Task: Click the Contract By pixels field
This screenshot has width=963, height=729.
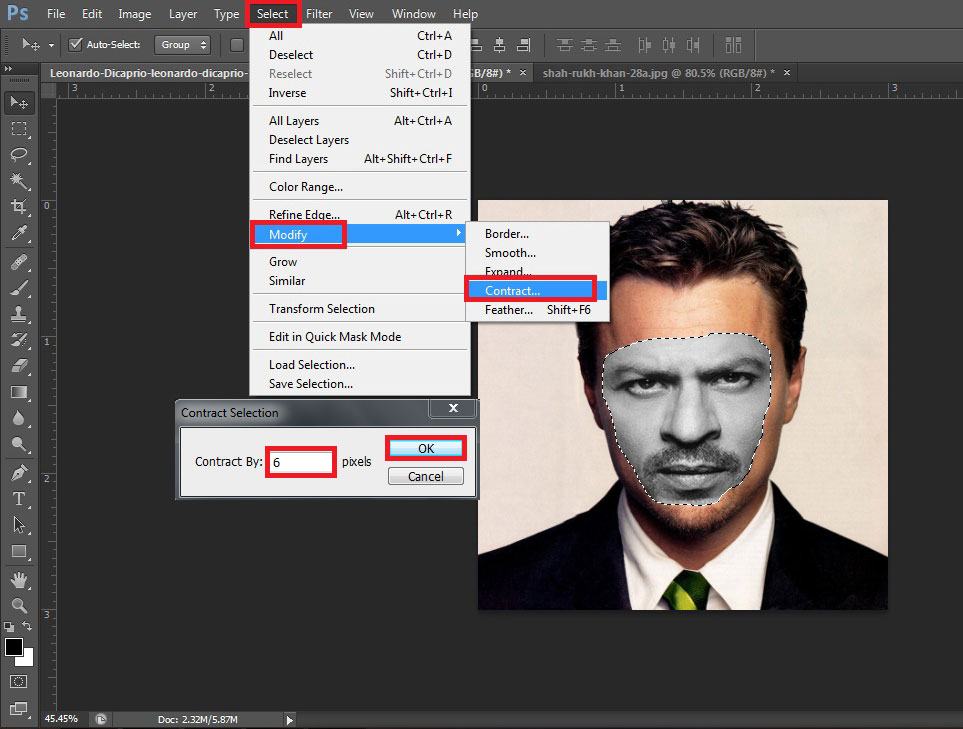Action: click(301, 462)
